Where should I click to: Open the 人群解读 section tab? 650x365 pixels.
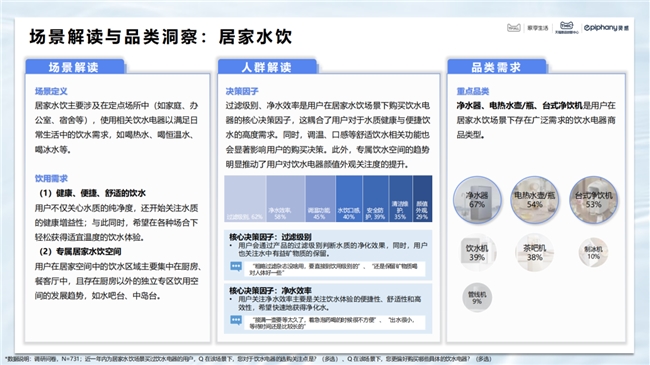coord(267,67)
